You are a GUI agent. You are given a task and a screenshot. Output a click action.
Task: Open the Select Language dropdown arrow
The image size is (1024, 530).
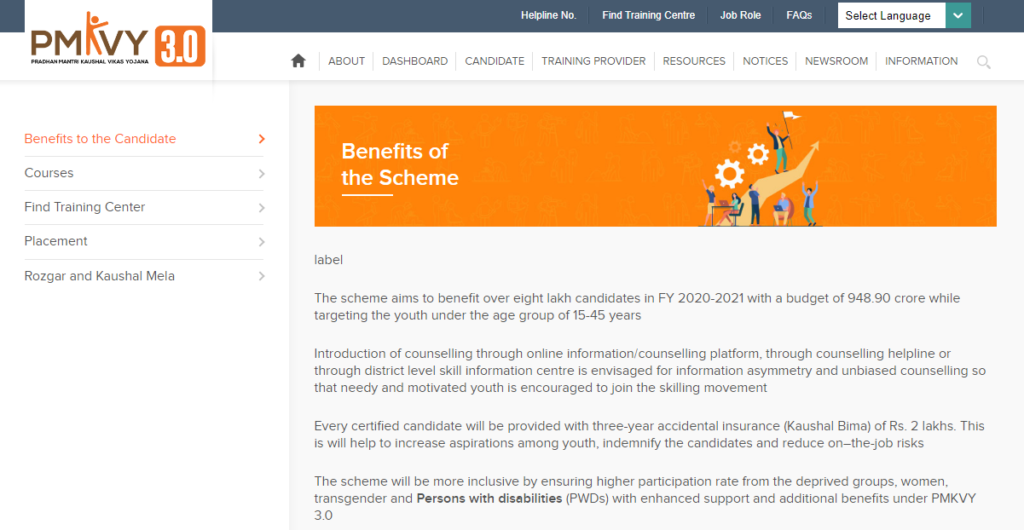958,16
